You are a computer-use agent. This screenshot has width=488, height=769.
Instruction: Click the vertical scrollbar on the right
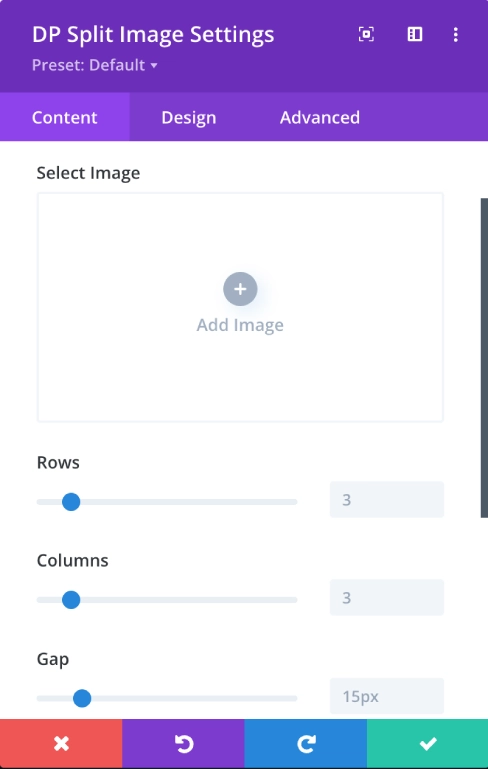[x=484, y=358]
